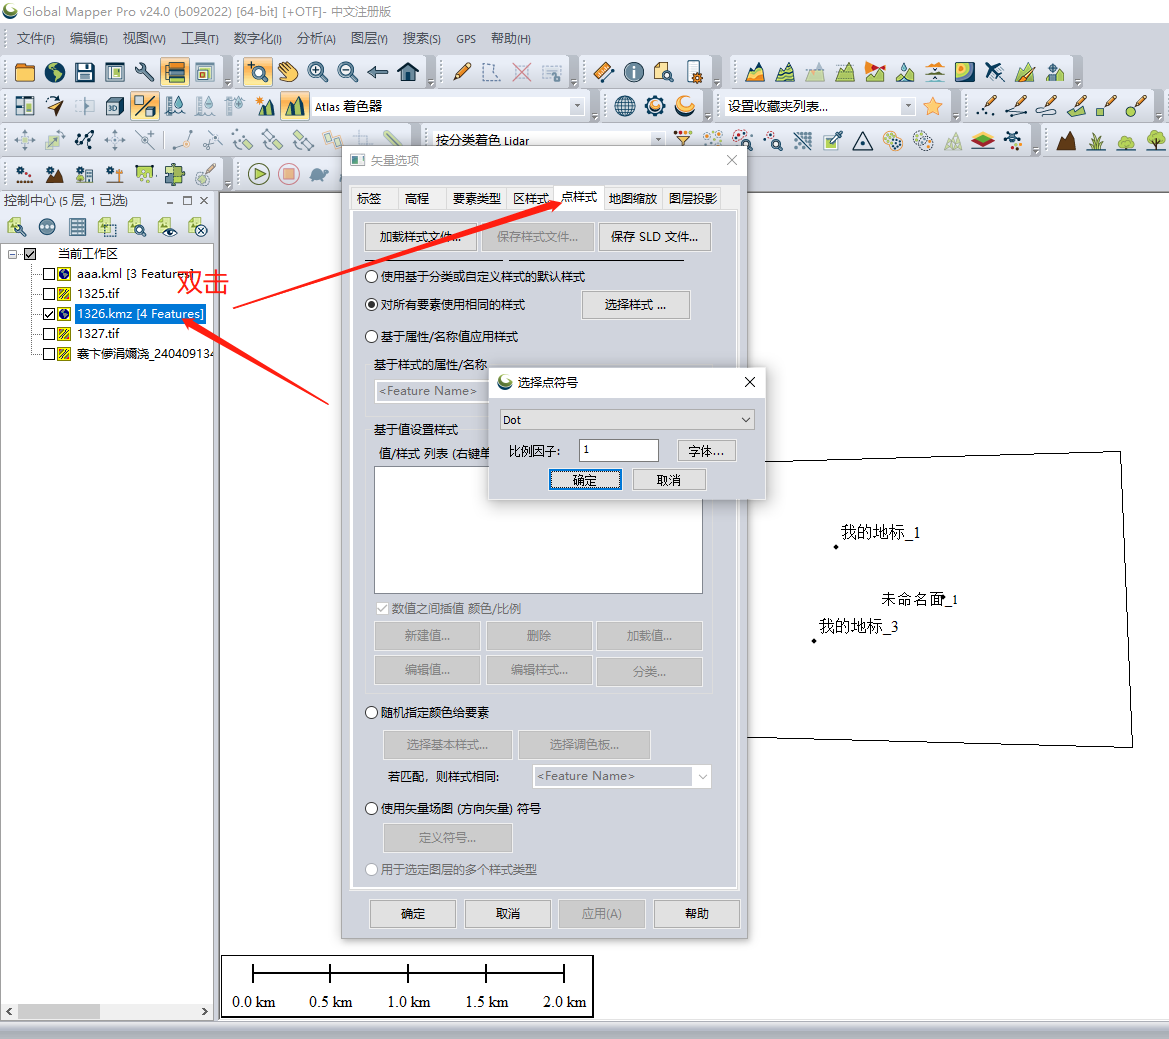Viewport: 1169px width, 1039px height.
Task: Select radio 基于属性/名称值应用样式
Action: [x=371, y=337]
